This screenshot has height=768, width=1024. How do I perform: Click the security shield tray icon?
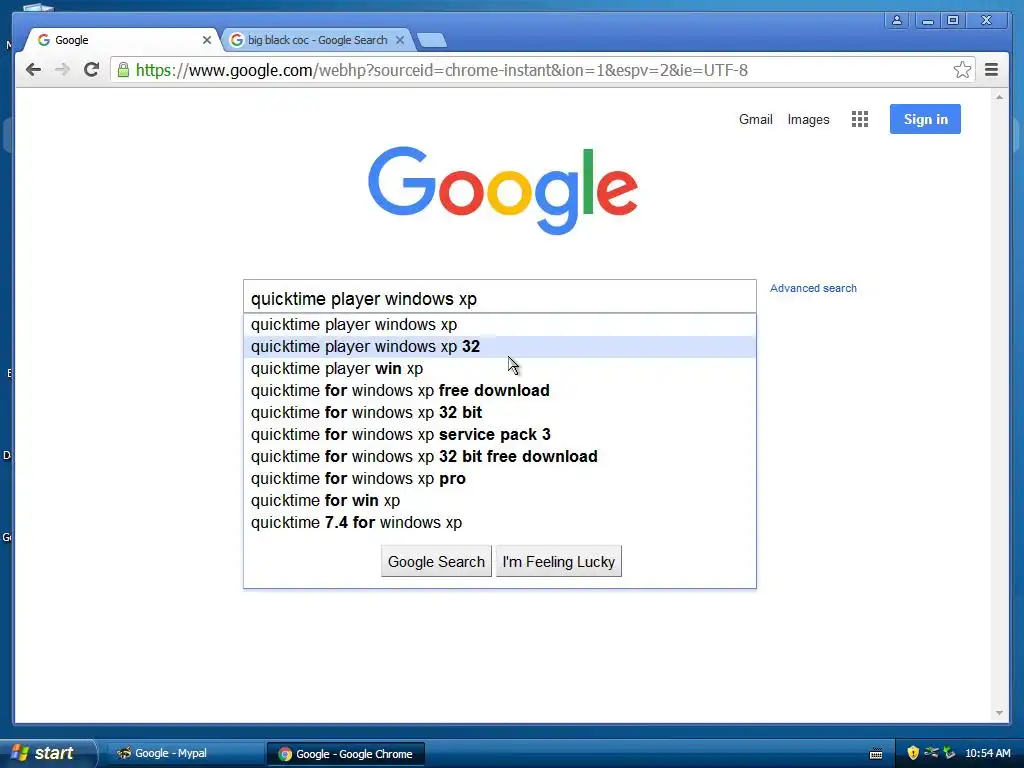click(x=913, y=754)
